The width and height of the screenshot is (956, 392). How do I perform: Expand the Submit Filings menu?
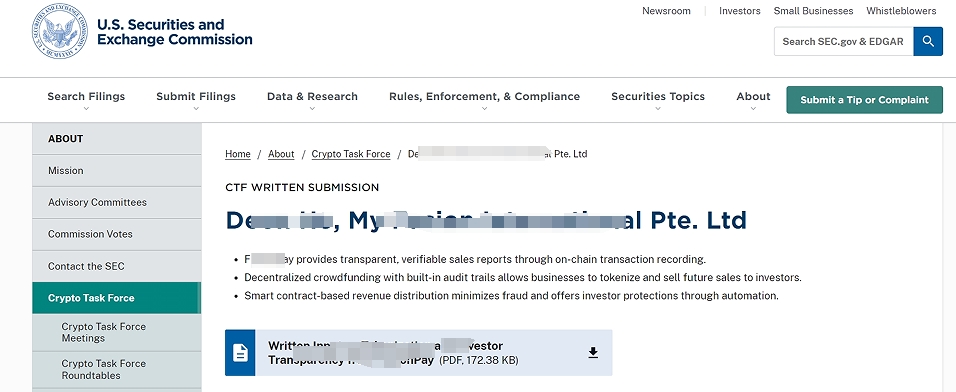[x=196, y=101]
